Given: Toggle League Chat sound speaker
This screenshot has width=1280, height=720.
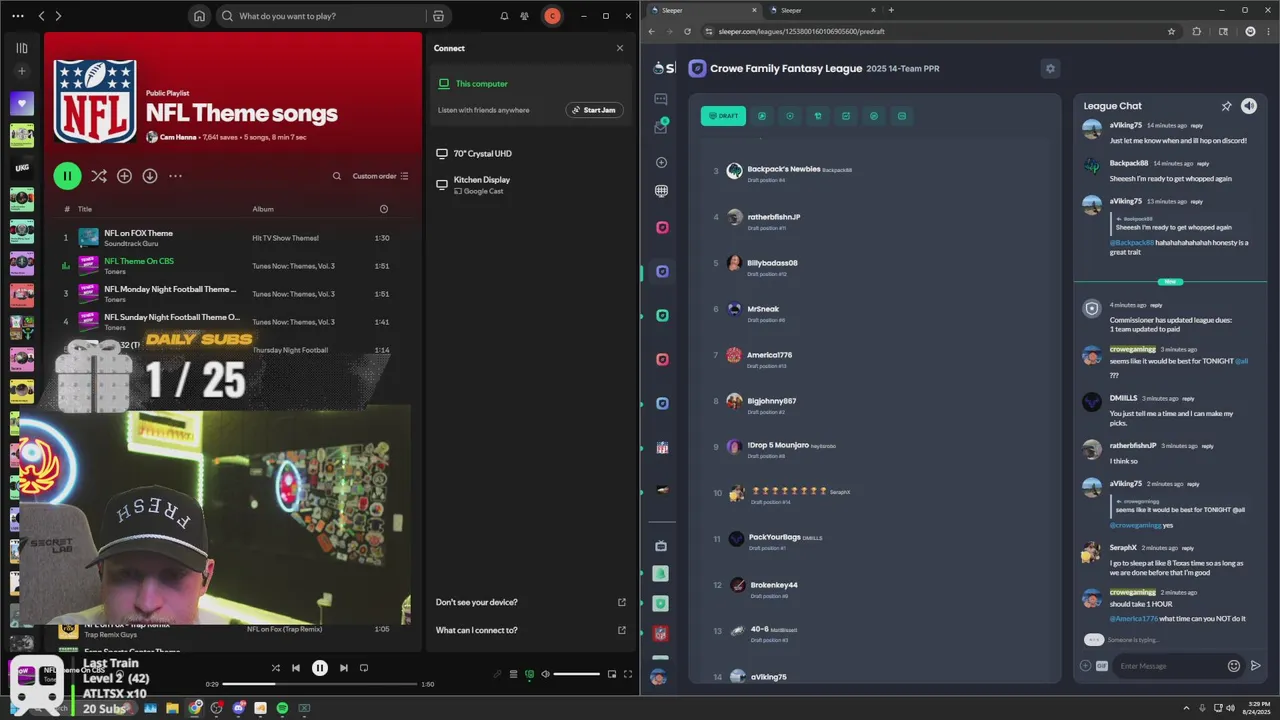Looking at the screenshot, I should 1249,106.
